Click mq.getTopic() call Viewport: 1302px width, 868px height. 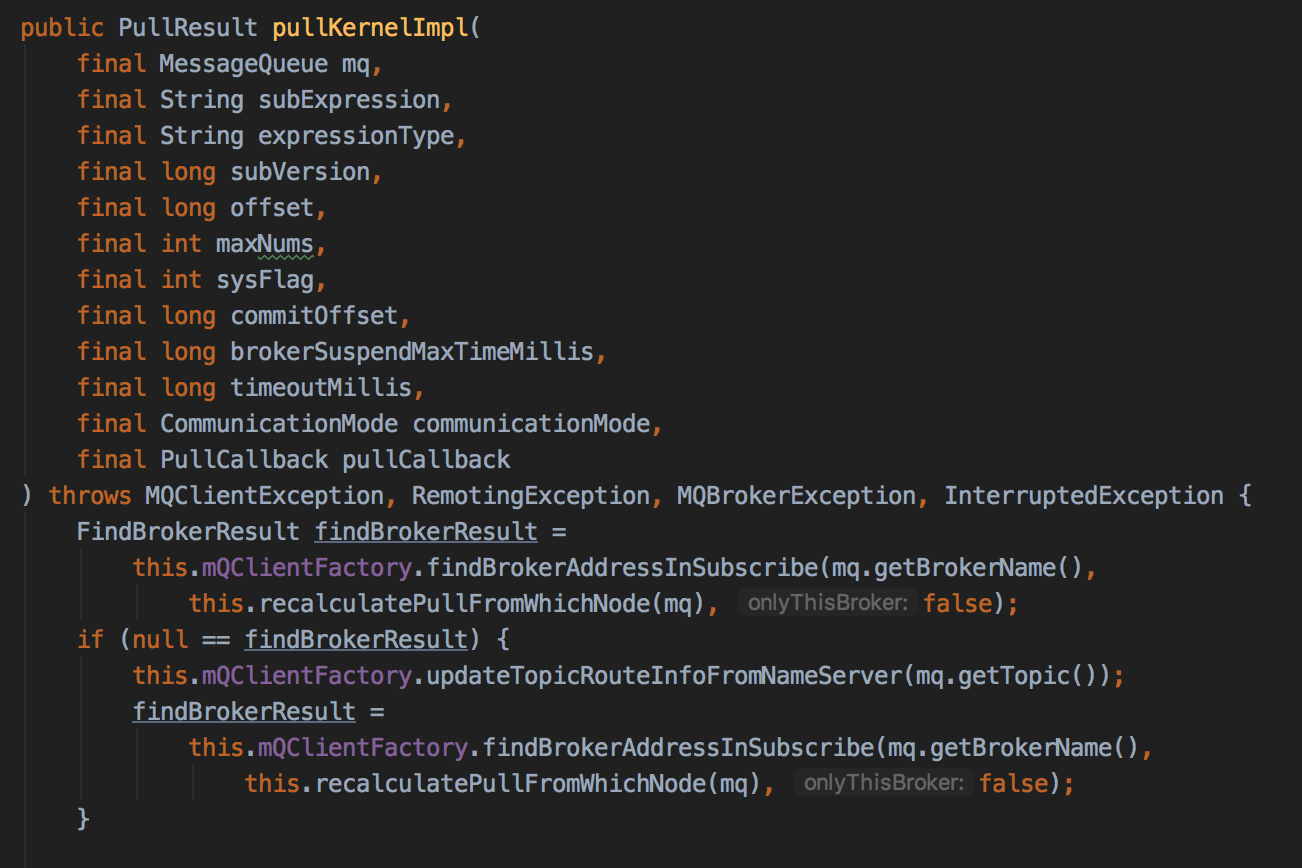[x=1007, y=676]
